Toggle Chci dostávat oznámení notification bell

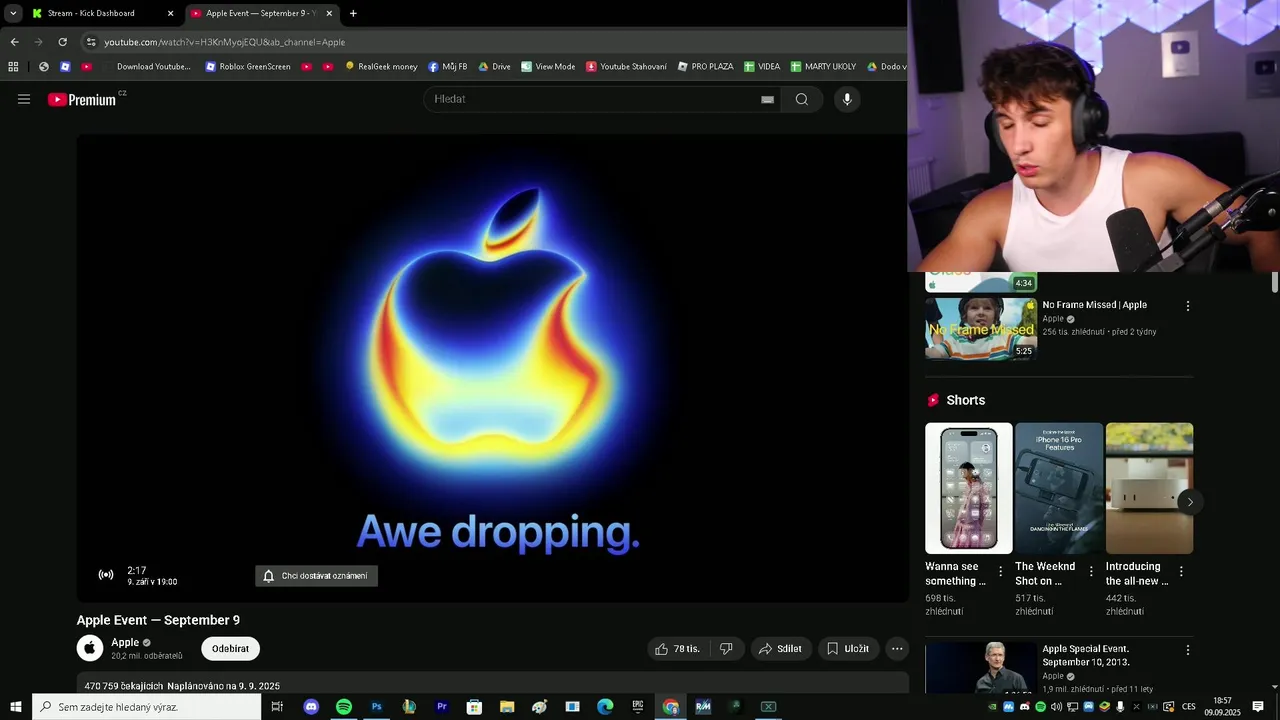click(x=316, y=576)
